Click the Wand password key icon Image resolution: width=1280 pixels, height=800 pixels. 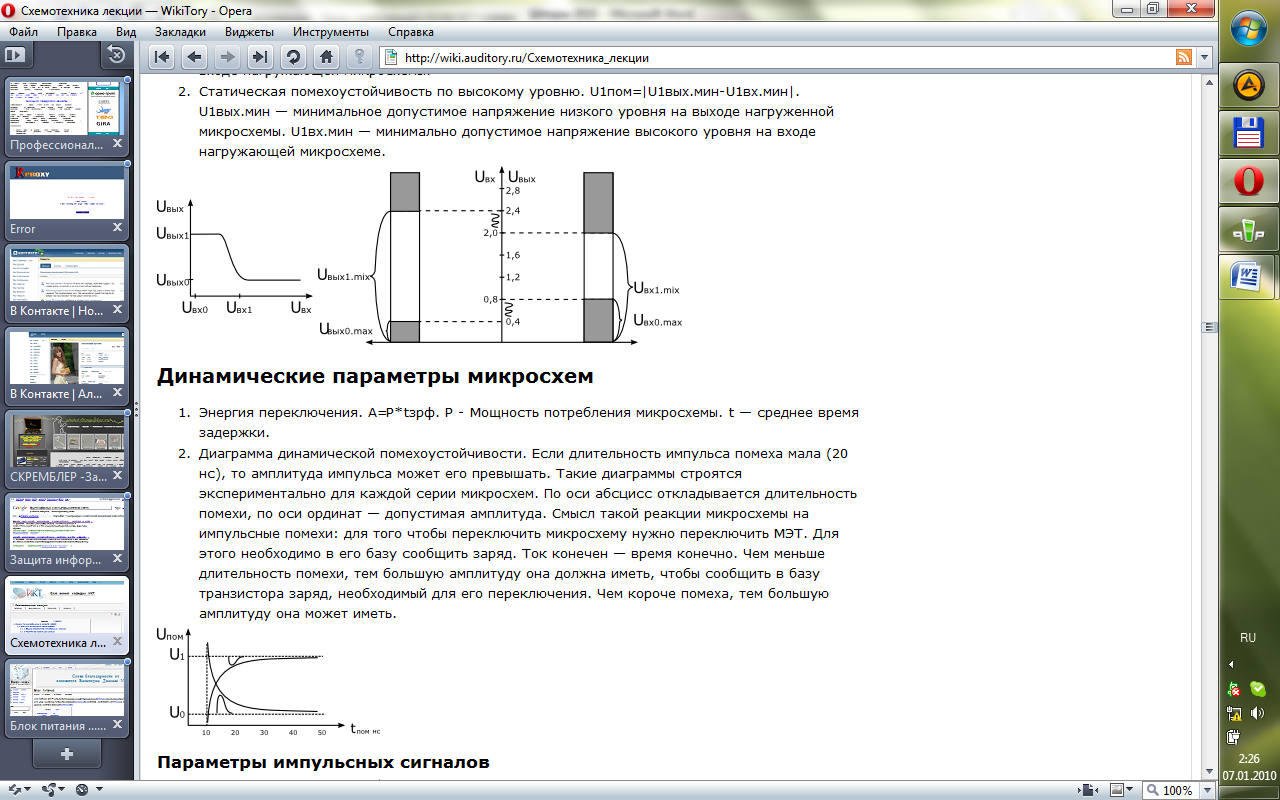pyautogui.click(x=358, y=56)
